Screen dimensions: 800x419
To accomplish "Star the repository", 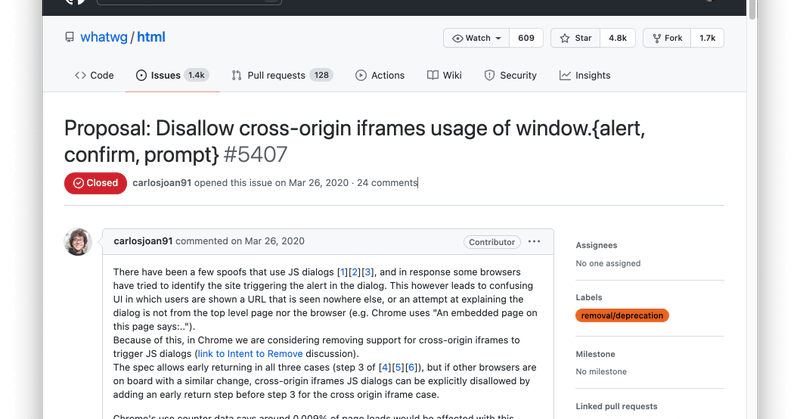I will pos(576,38).
